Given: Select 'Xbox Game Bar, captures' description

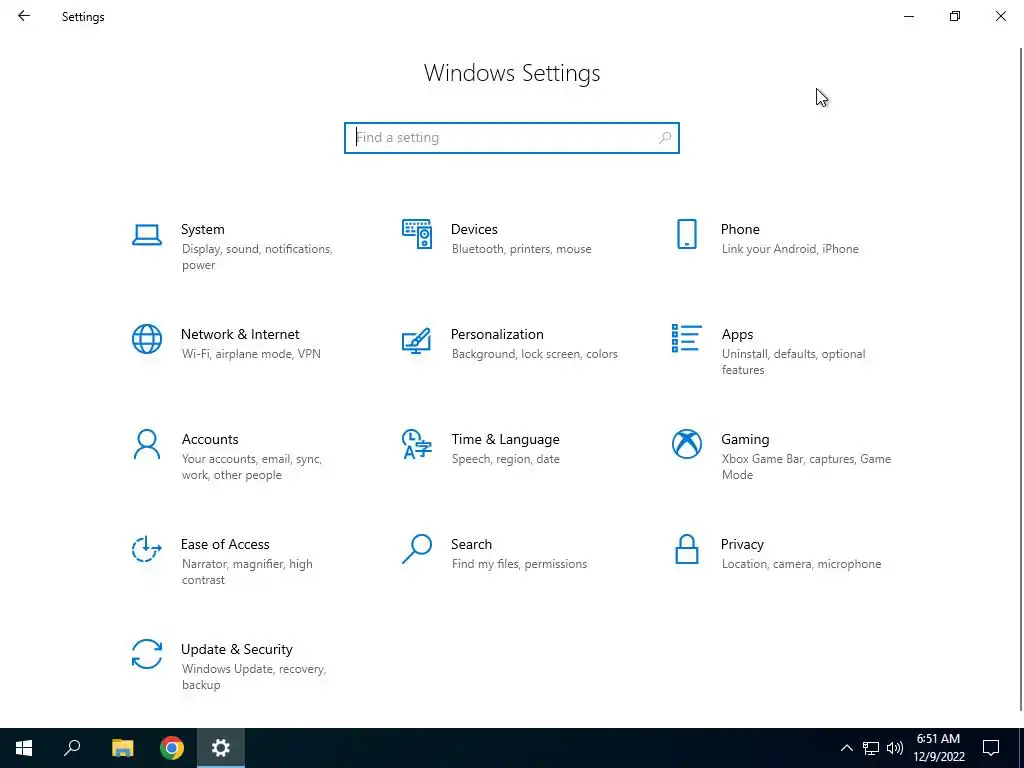Looking at the screenshot, I should pos(806,467).
